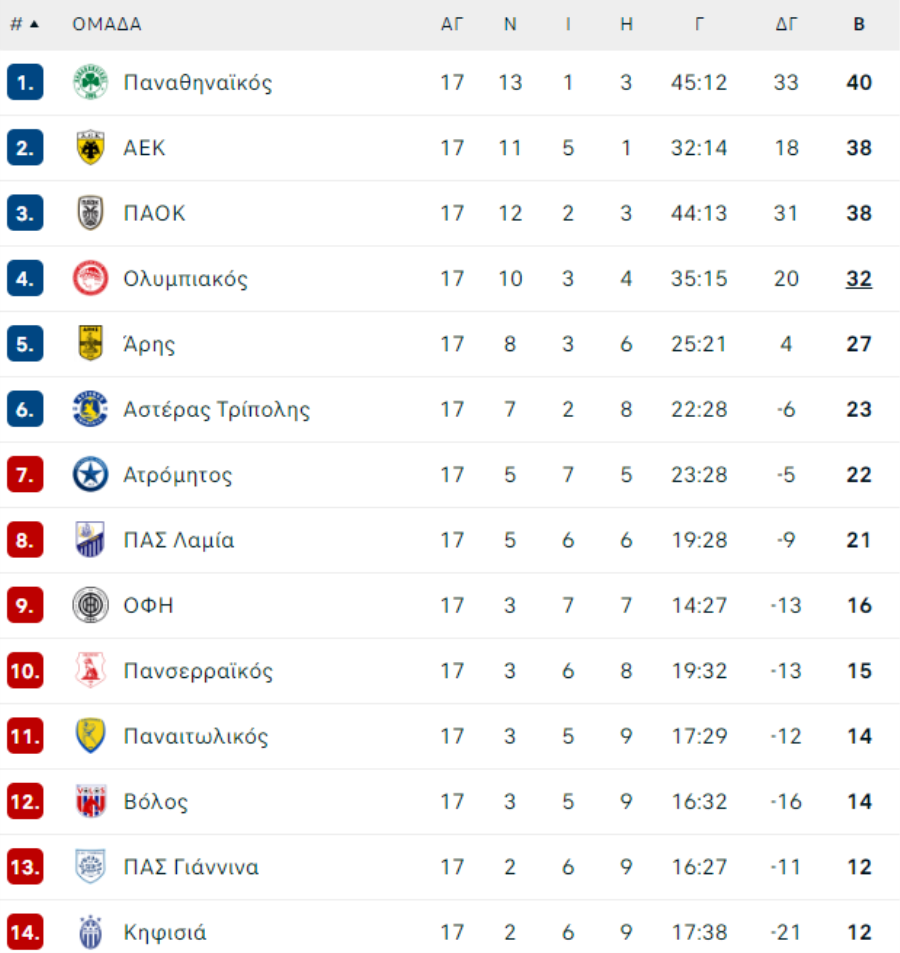Click the Αστέρας Τρίπολης logo

point(91,409)
